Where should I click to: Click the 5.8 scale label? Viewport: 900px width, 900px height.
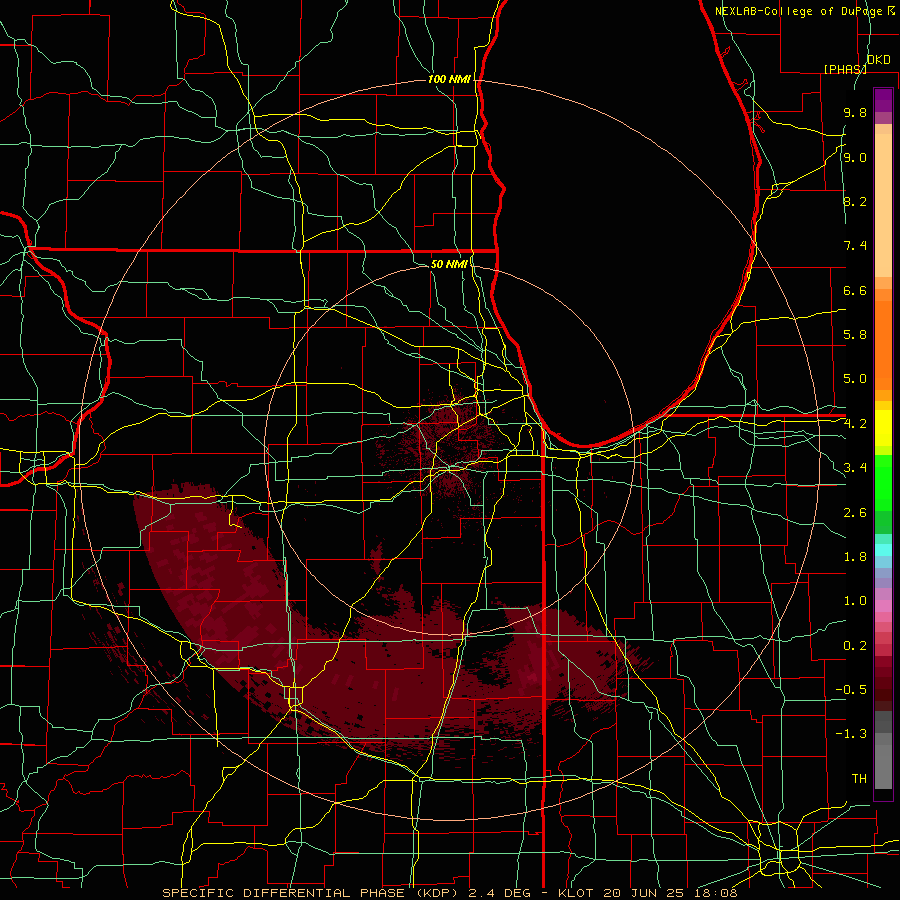[x=855, y=335]
